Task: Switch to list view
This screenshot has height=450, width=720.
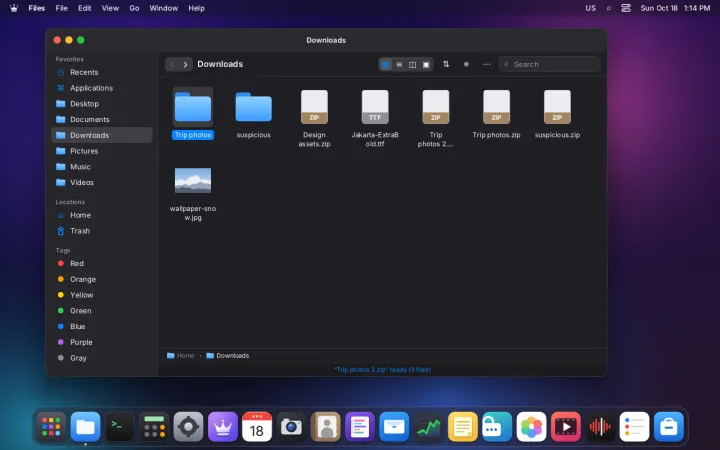Action: click(x=399, y=65)
